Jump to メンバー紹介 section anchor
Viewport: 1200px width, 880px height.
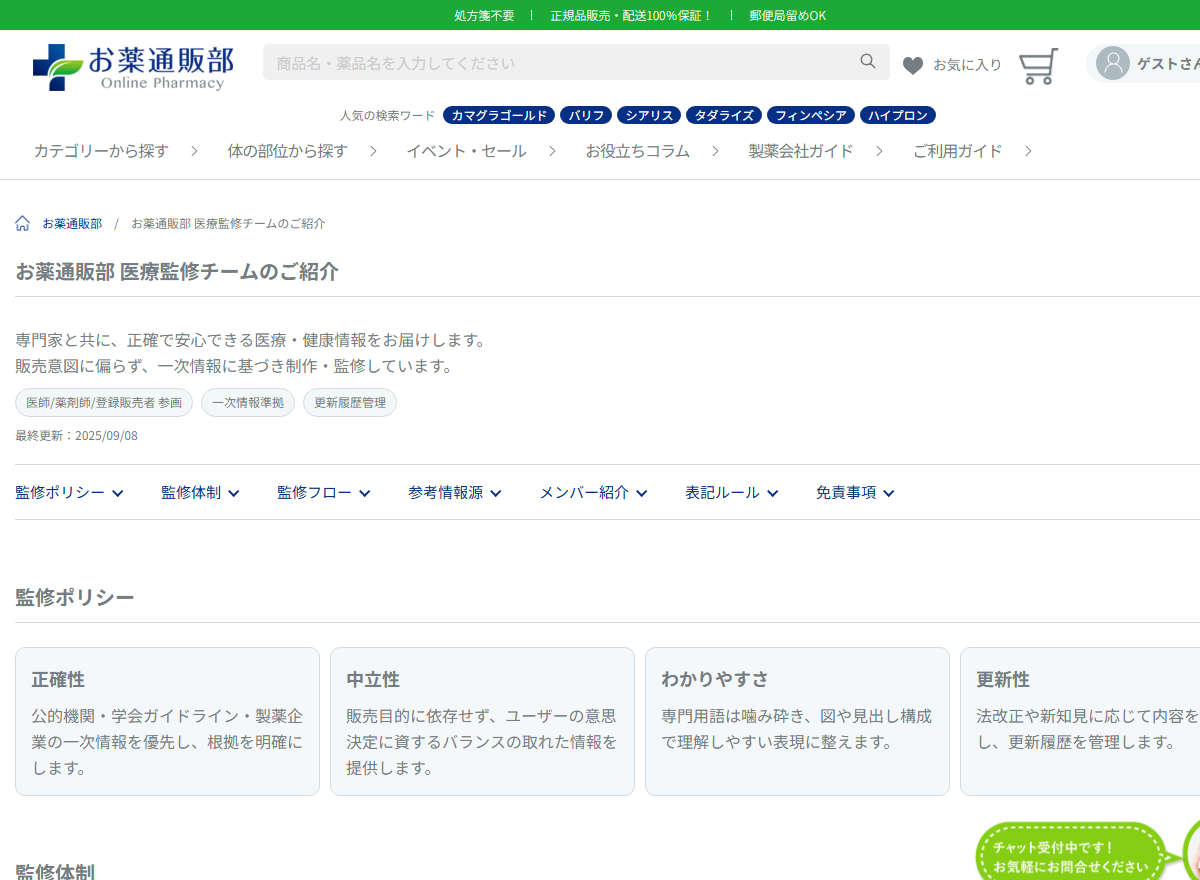pyautogui.click(x=593, y=492)
